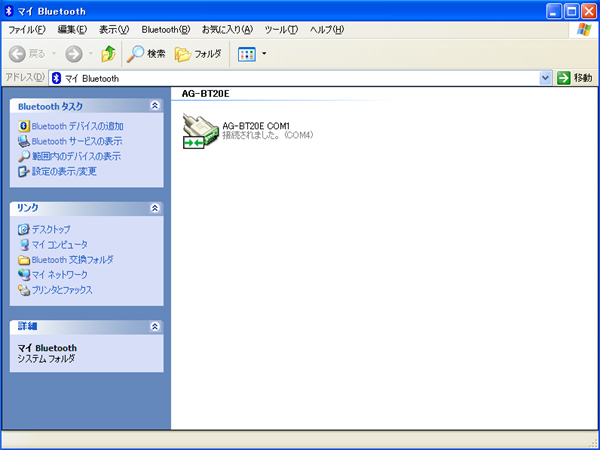600x450 pixels.
Task: Go up one folder level icon
Action: coord(109,54)
